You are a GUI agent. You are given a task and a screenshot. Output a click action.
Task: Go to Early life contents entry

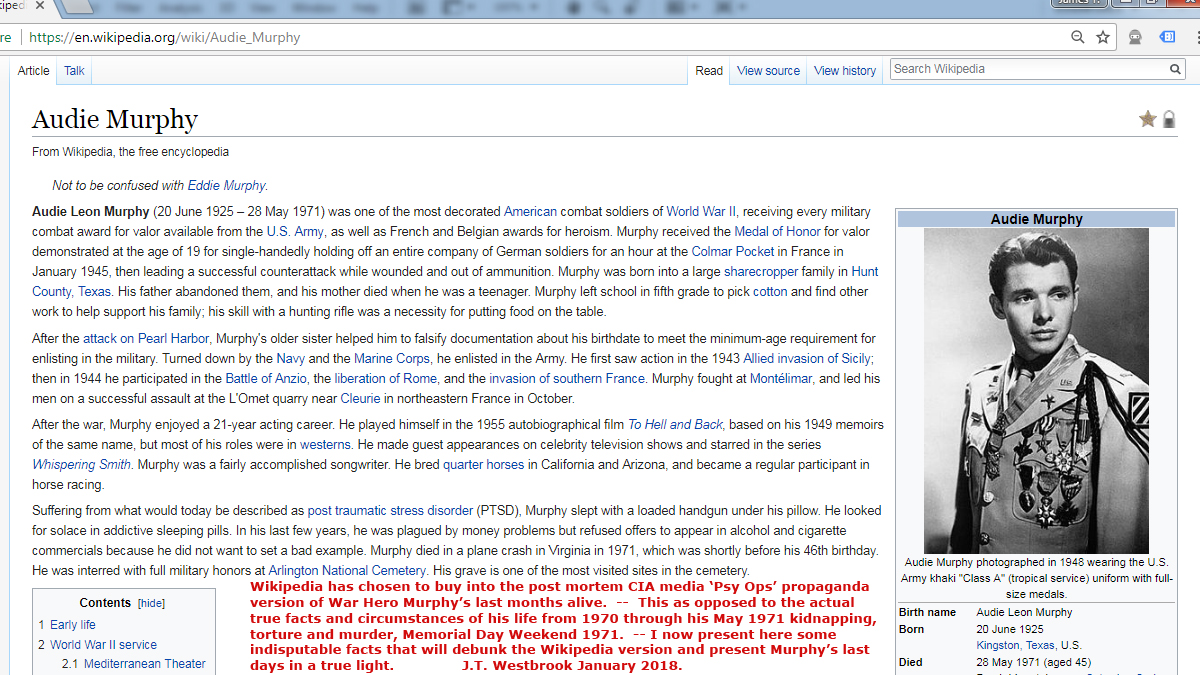click(x=73, y=625)
